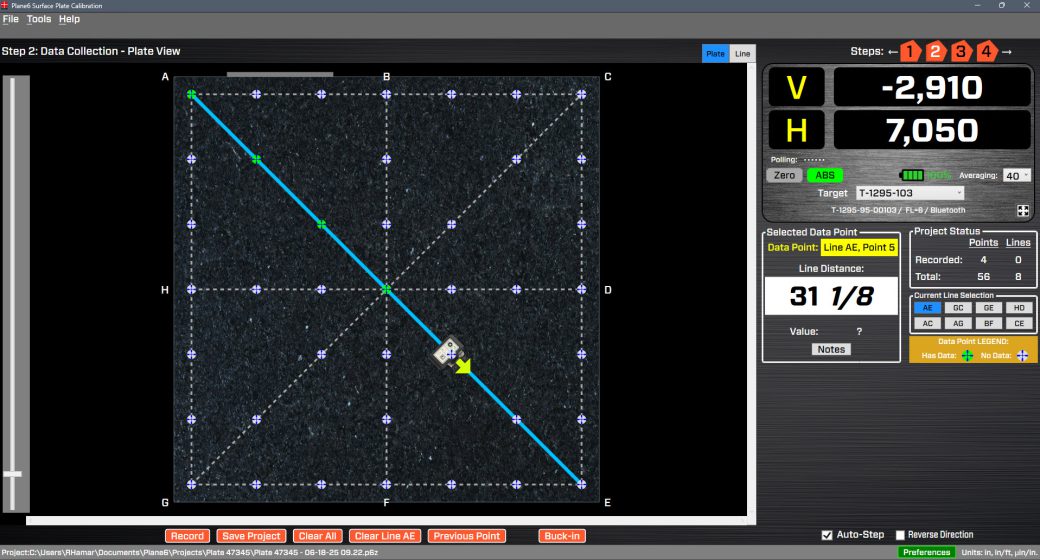Open the Tools menu
This screenshot has width=1040, height=560.
(39, 19)
